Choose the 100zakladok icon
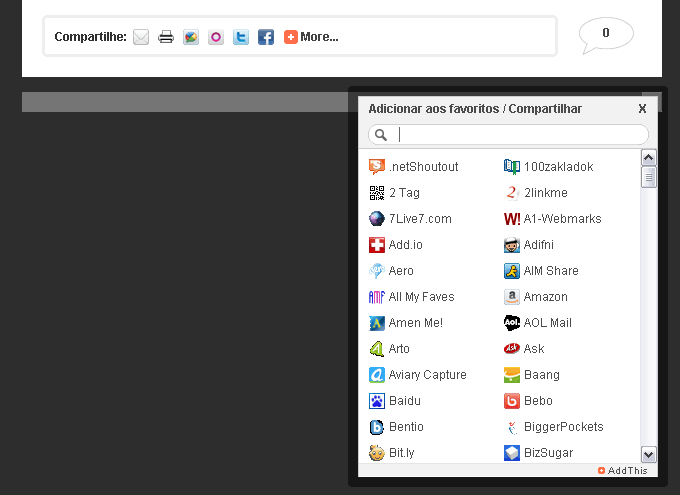680x495 pixels. coord(512,166)
